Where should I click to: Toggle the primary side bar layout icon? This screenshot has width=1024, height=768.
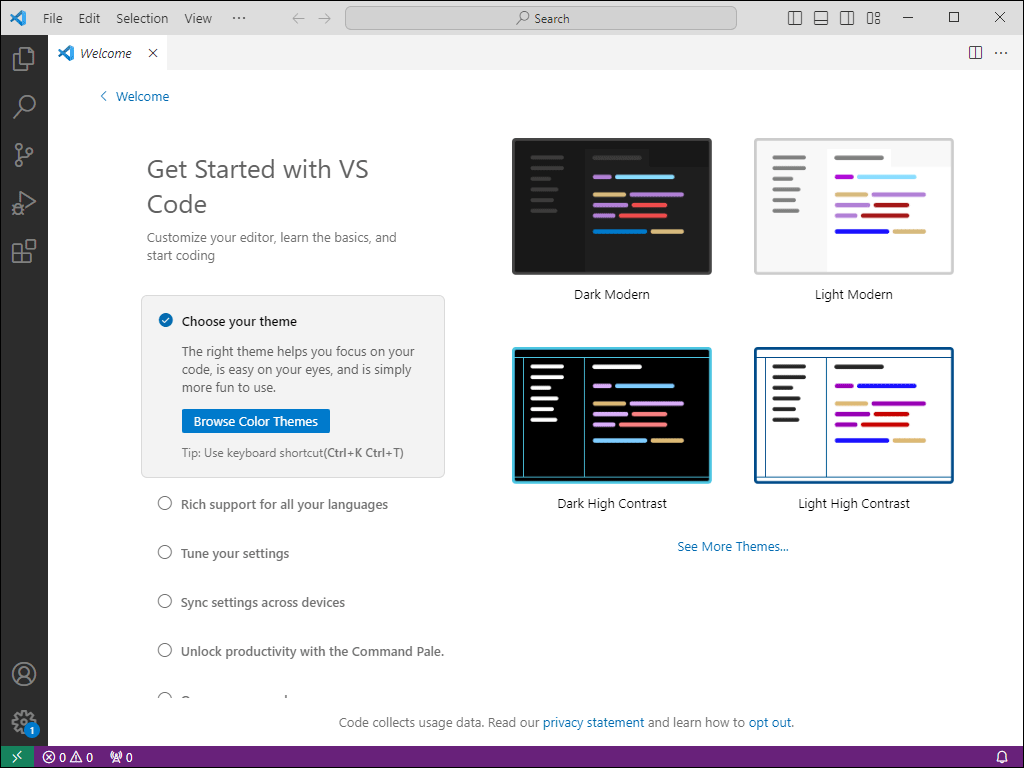coord(795,18)
